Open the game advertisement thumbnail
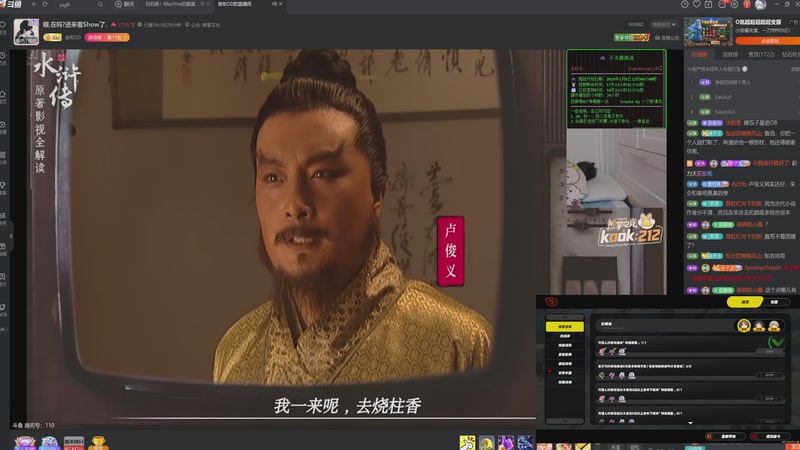Image resolution: width=800 pixels, height=450 pixels. coord(708,31)
